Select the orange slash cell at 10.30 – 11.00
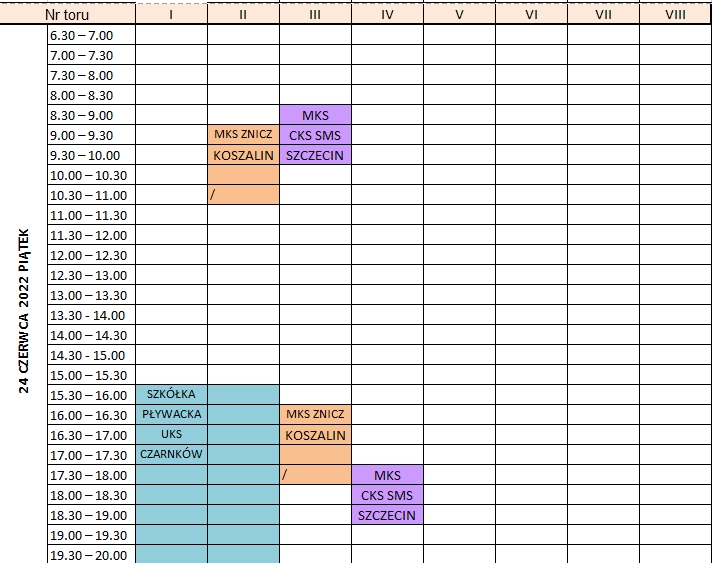Image resolution: width=712 pixels, height=563 pixels. [x=243, y=195]
